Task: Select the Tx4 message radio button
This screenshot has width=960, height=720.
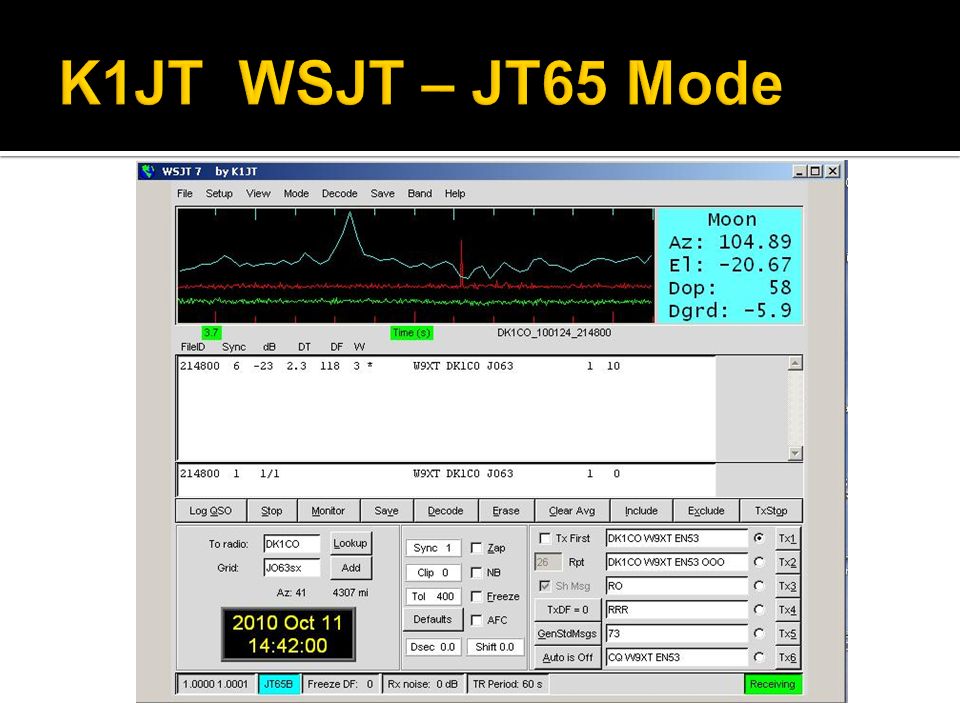Action: pos(759,610)
